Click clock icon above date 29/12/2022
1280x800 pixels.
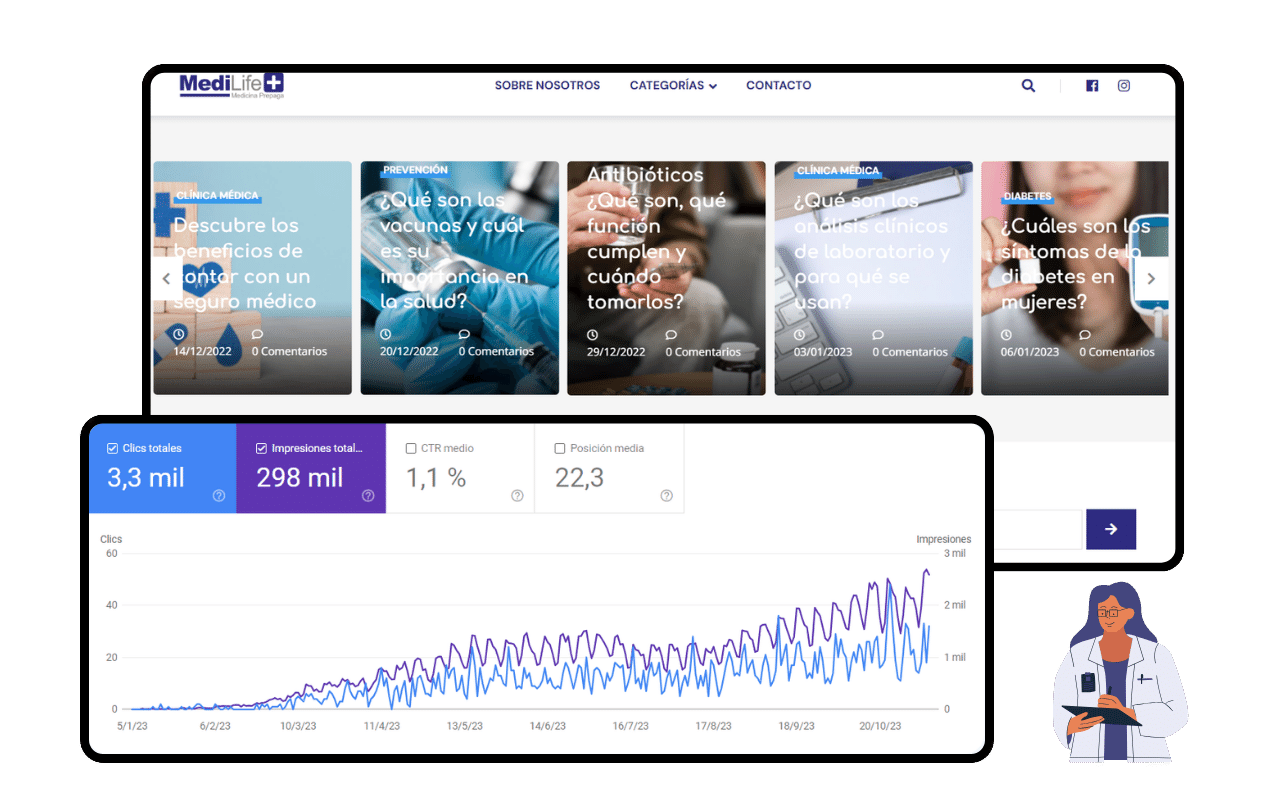pos(592,334)
